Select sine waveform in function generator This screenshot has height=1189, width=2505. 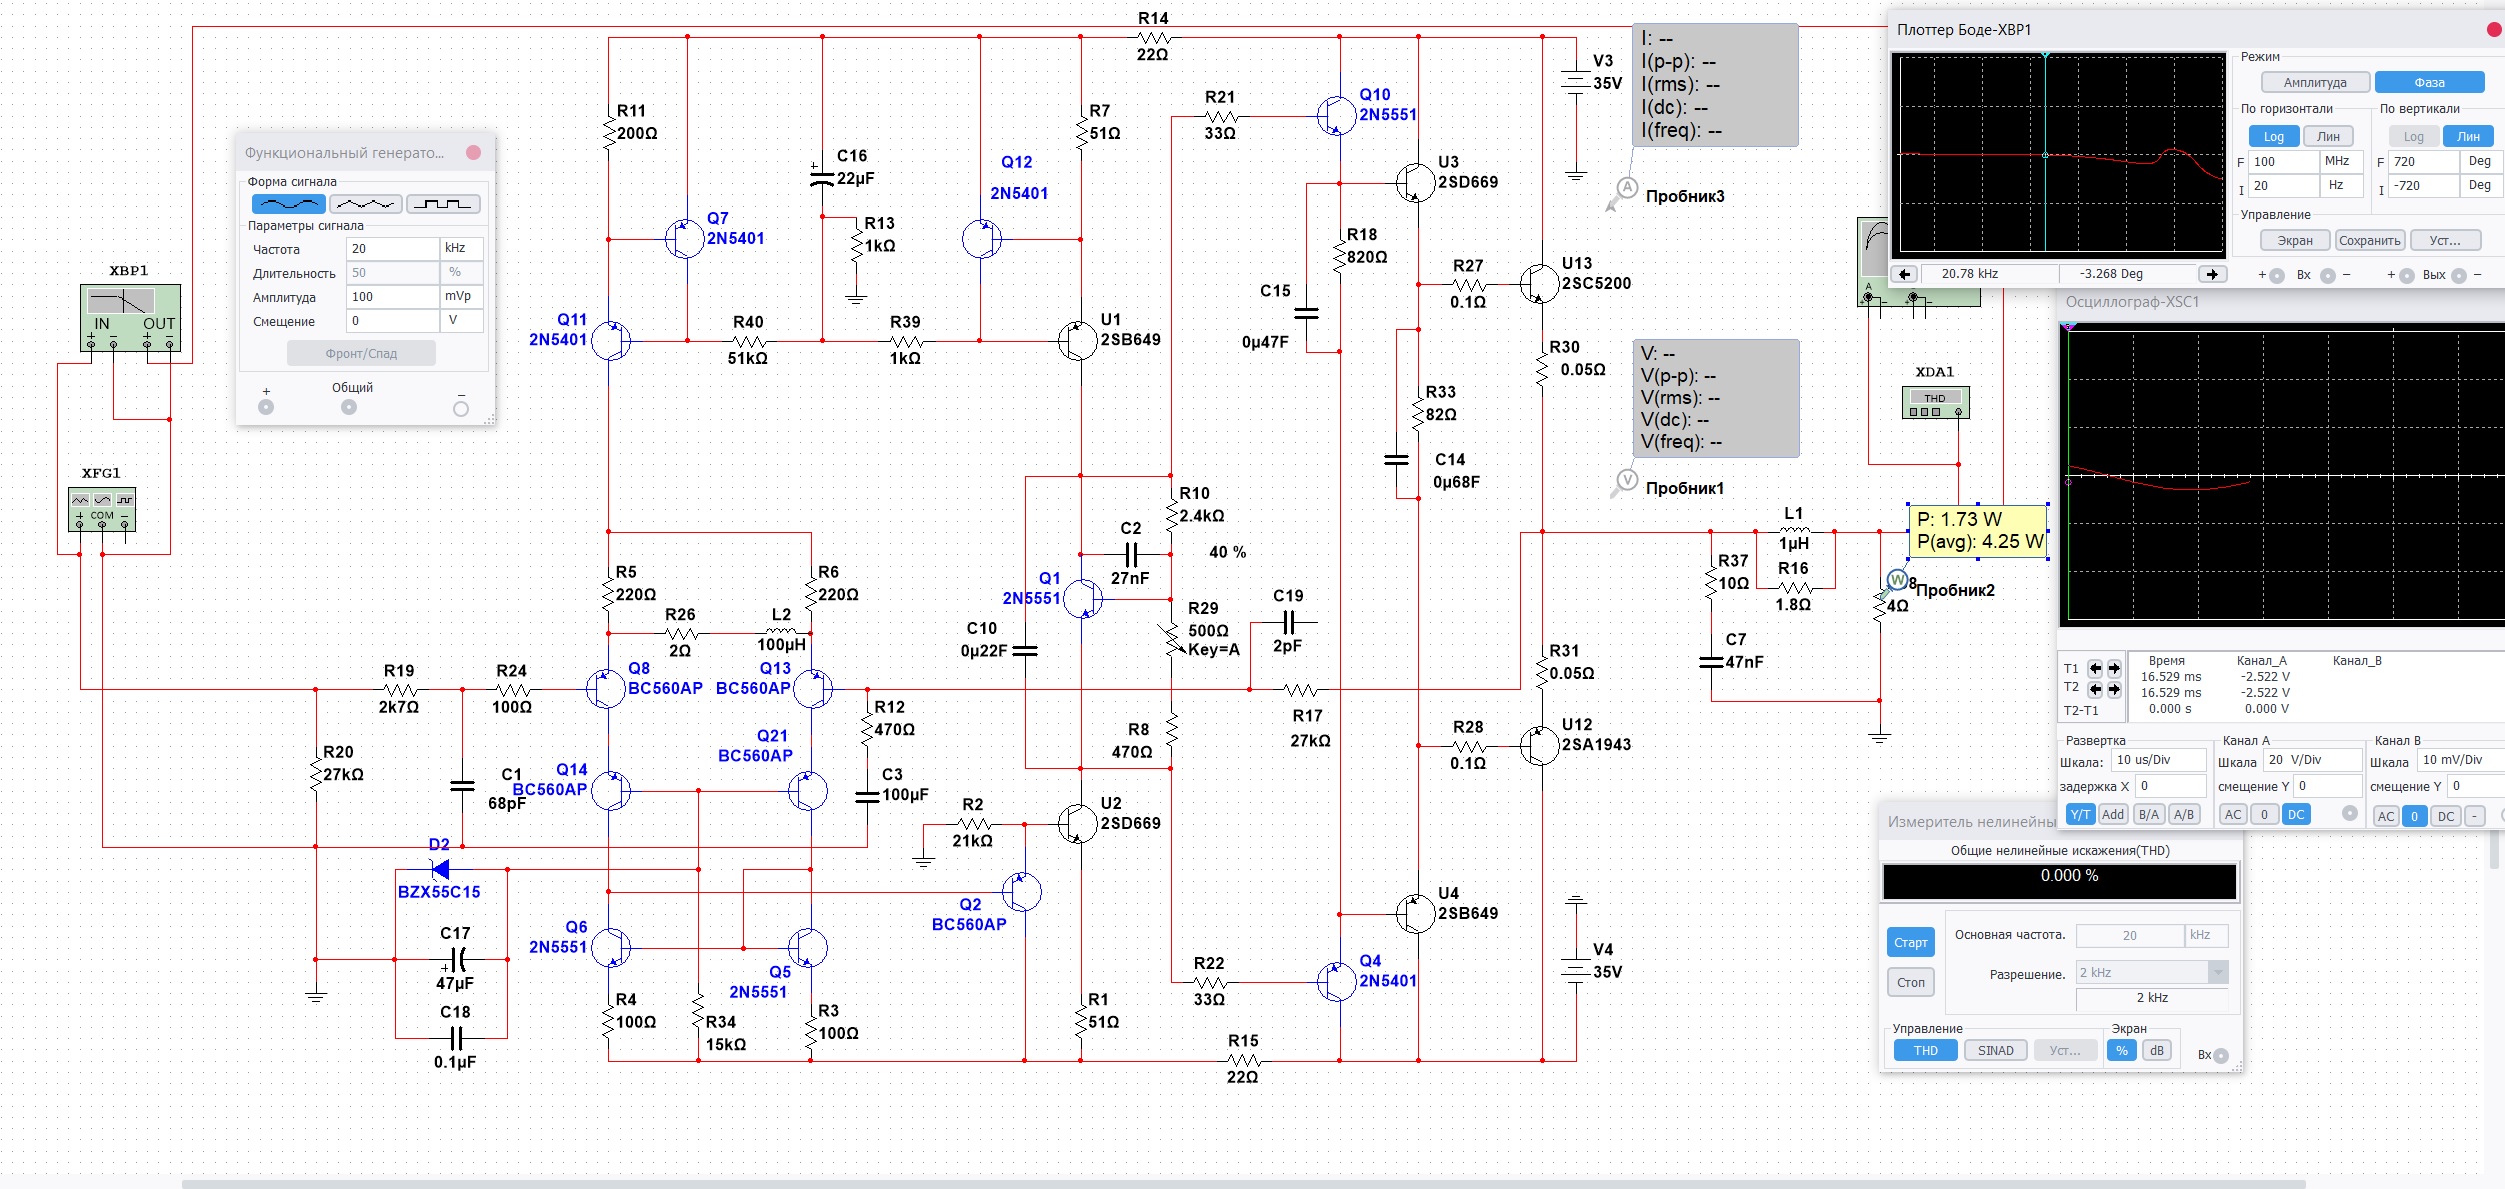(288, 204)
